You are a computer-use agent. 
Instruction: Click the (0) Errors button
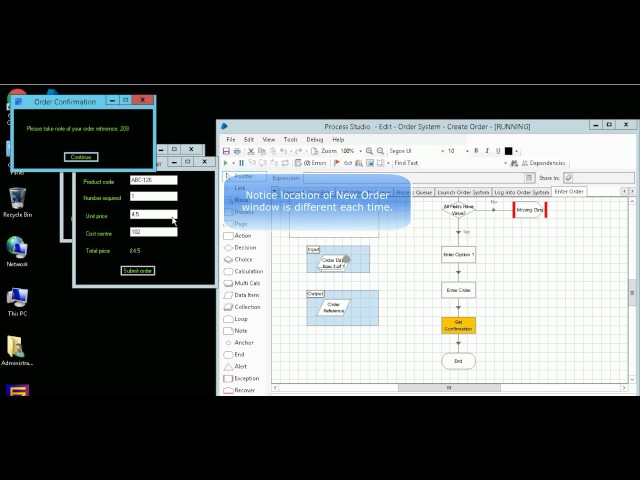[311, 163]
